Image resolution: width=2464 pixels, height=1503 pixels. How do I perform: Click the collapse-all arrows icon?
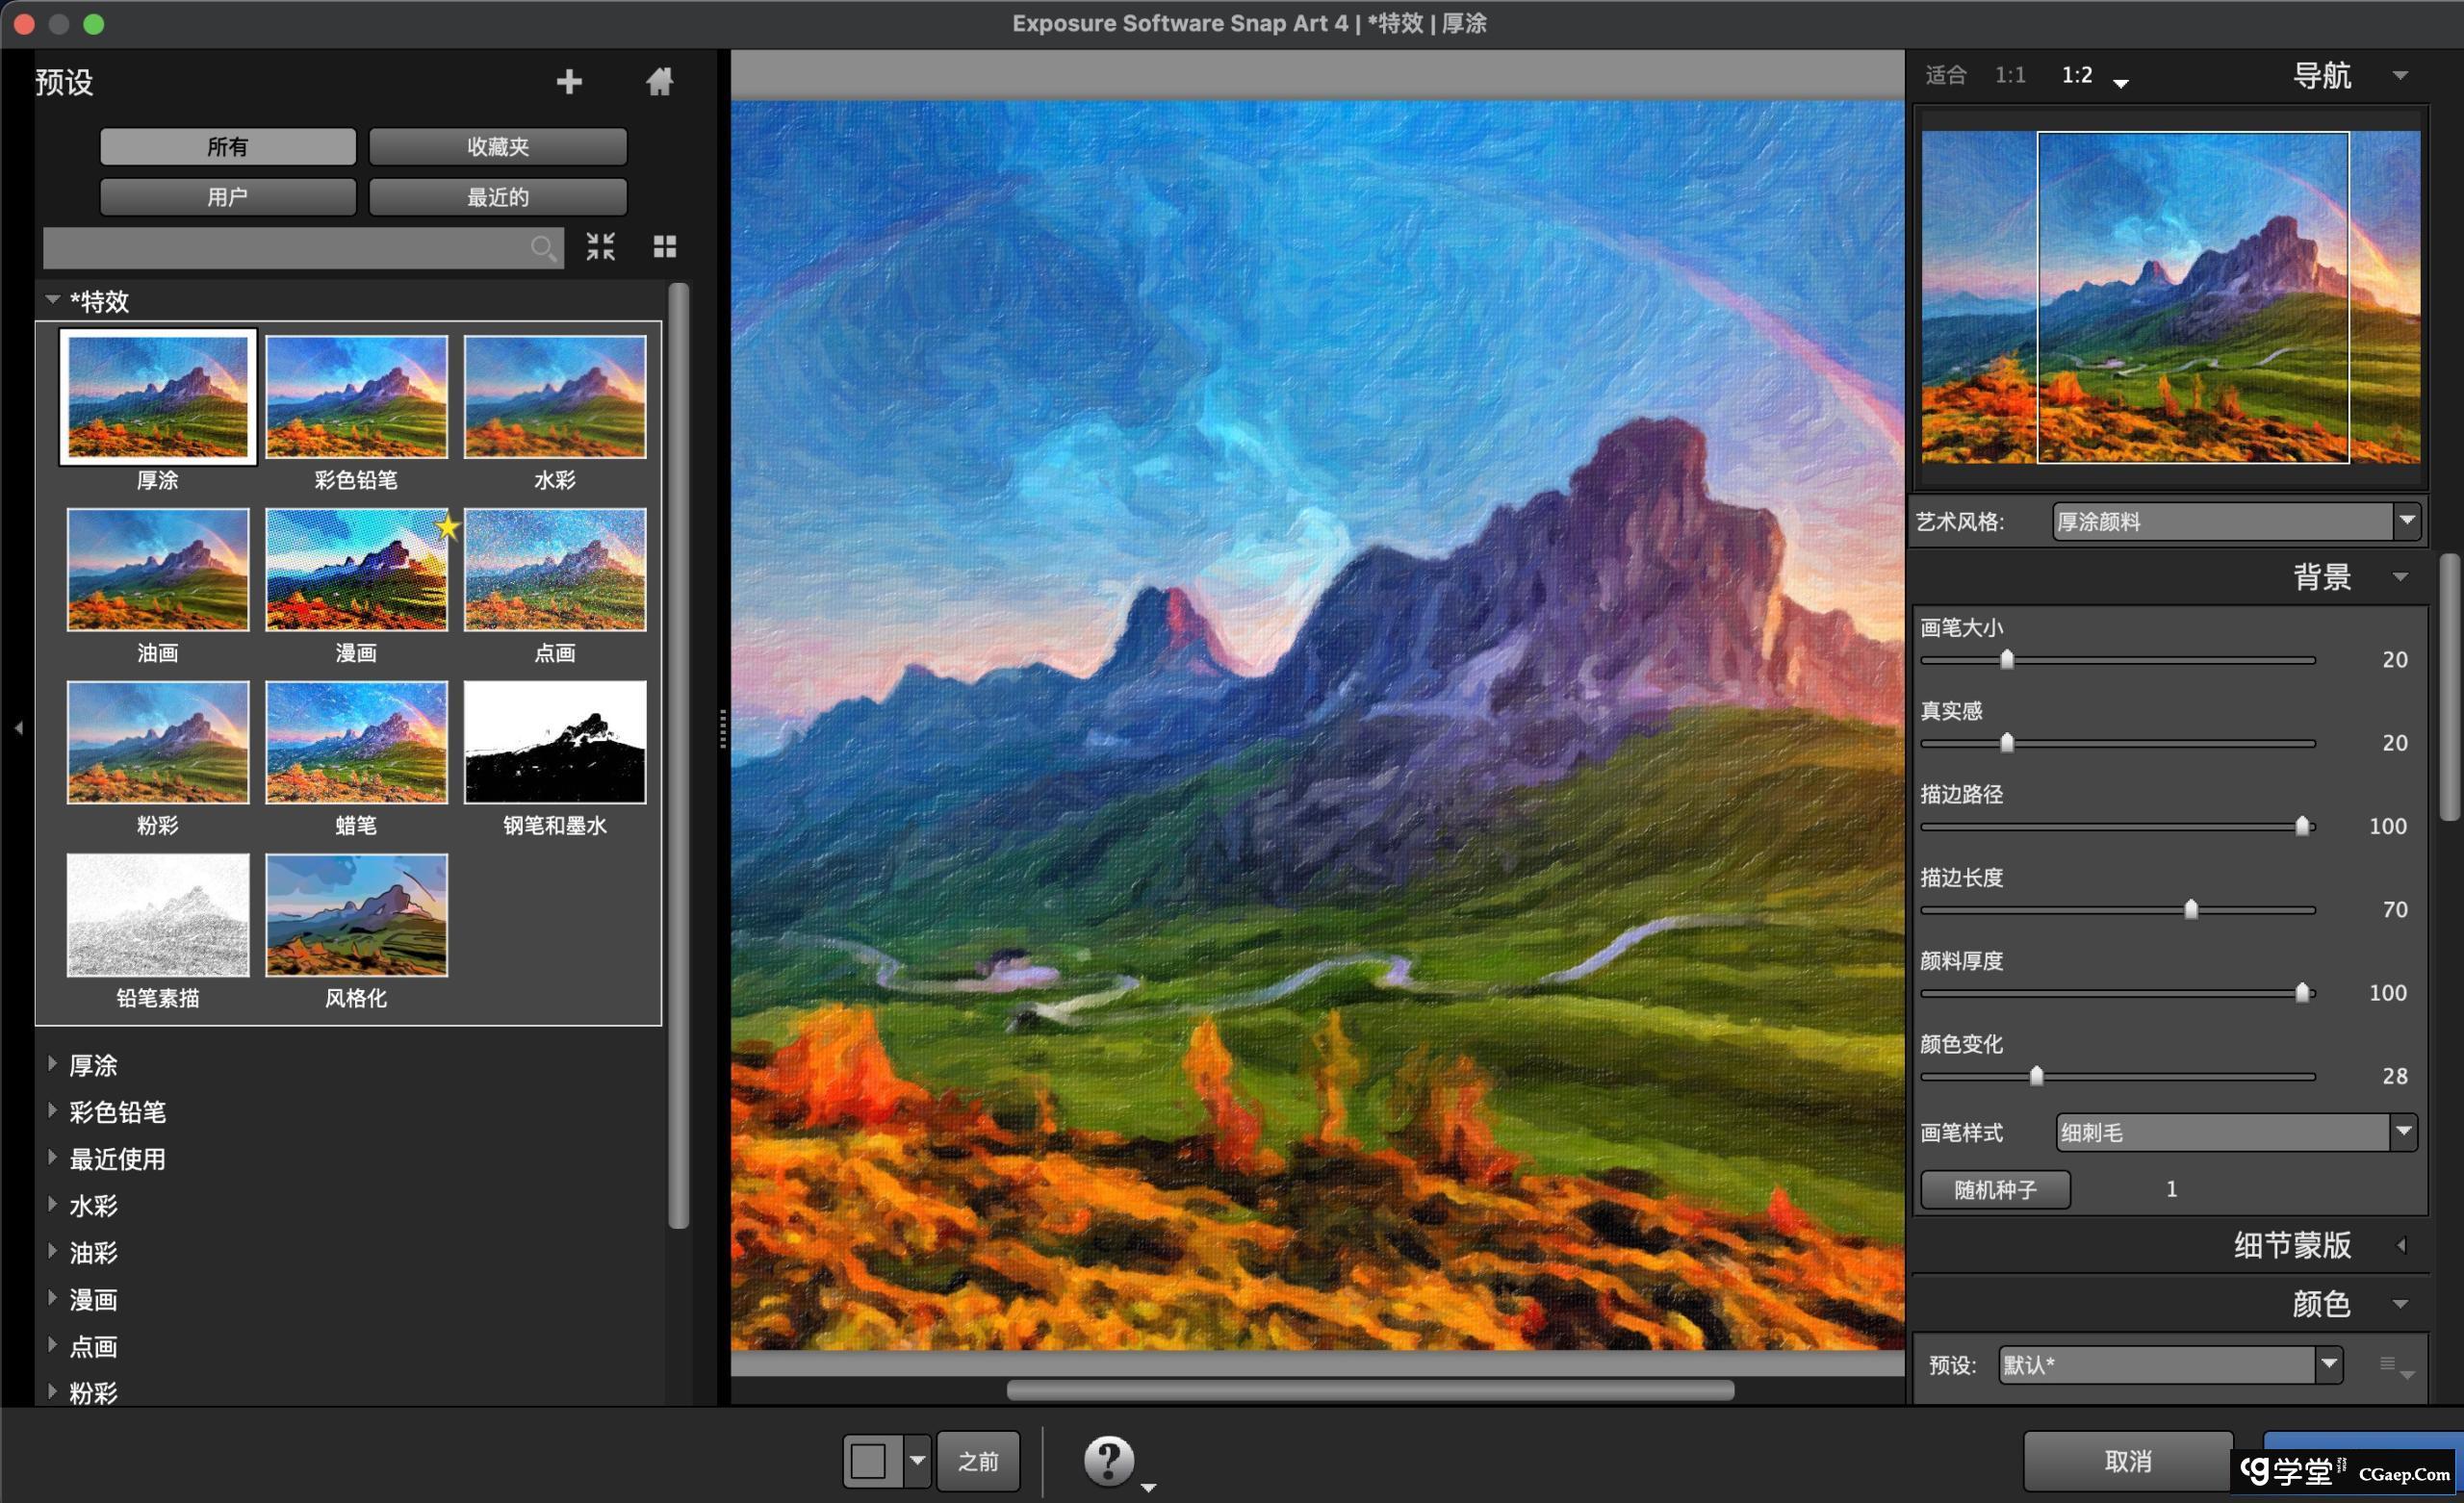click(x=600, y=246)
